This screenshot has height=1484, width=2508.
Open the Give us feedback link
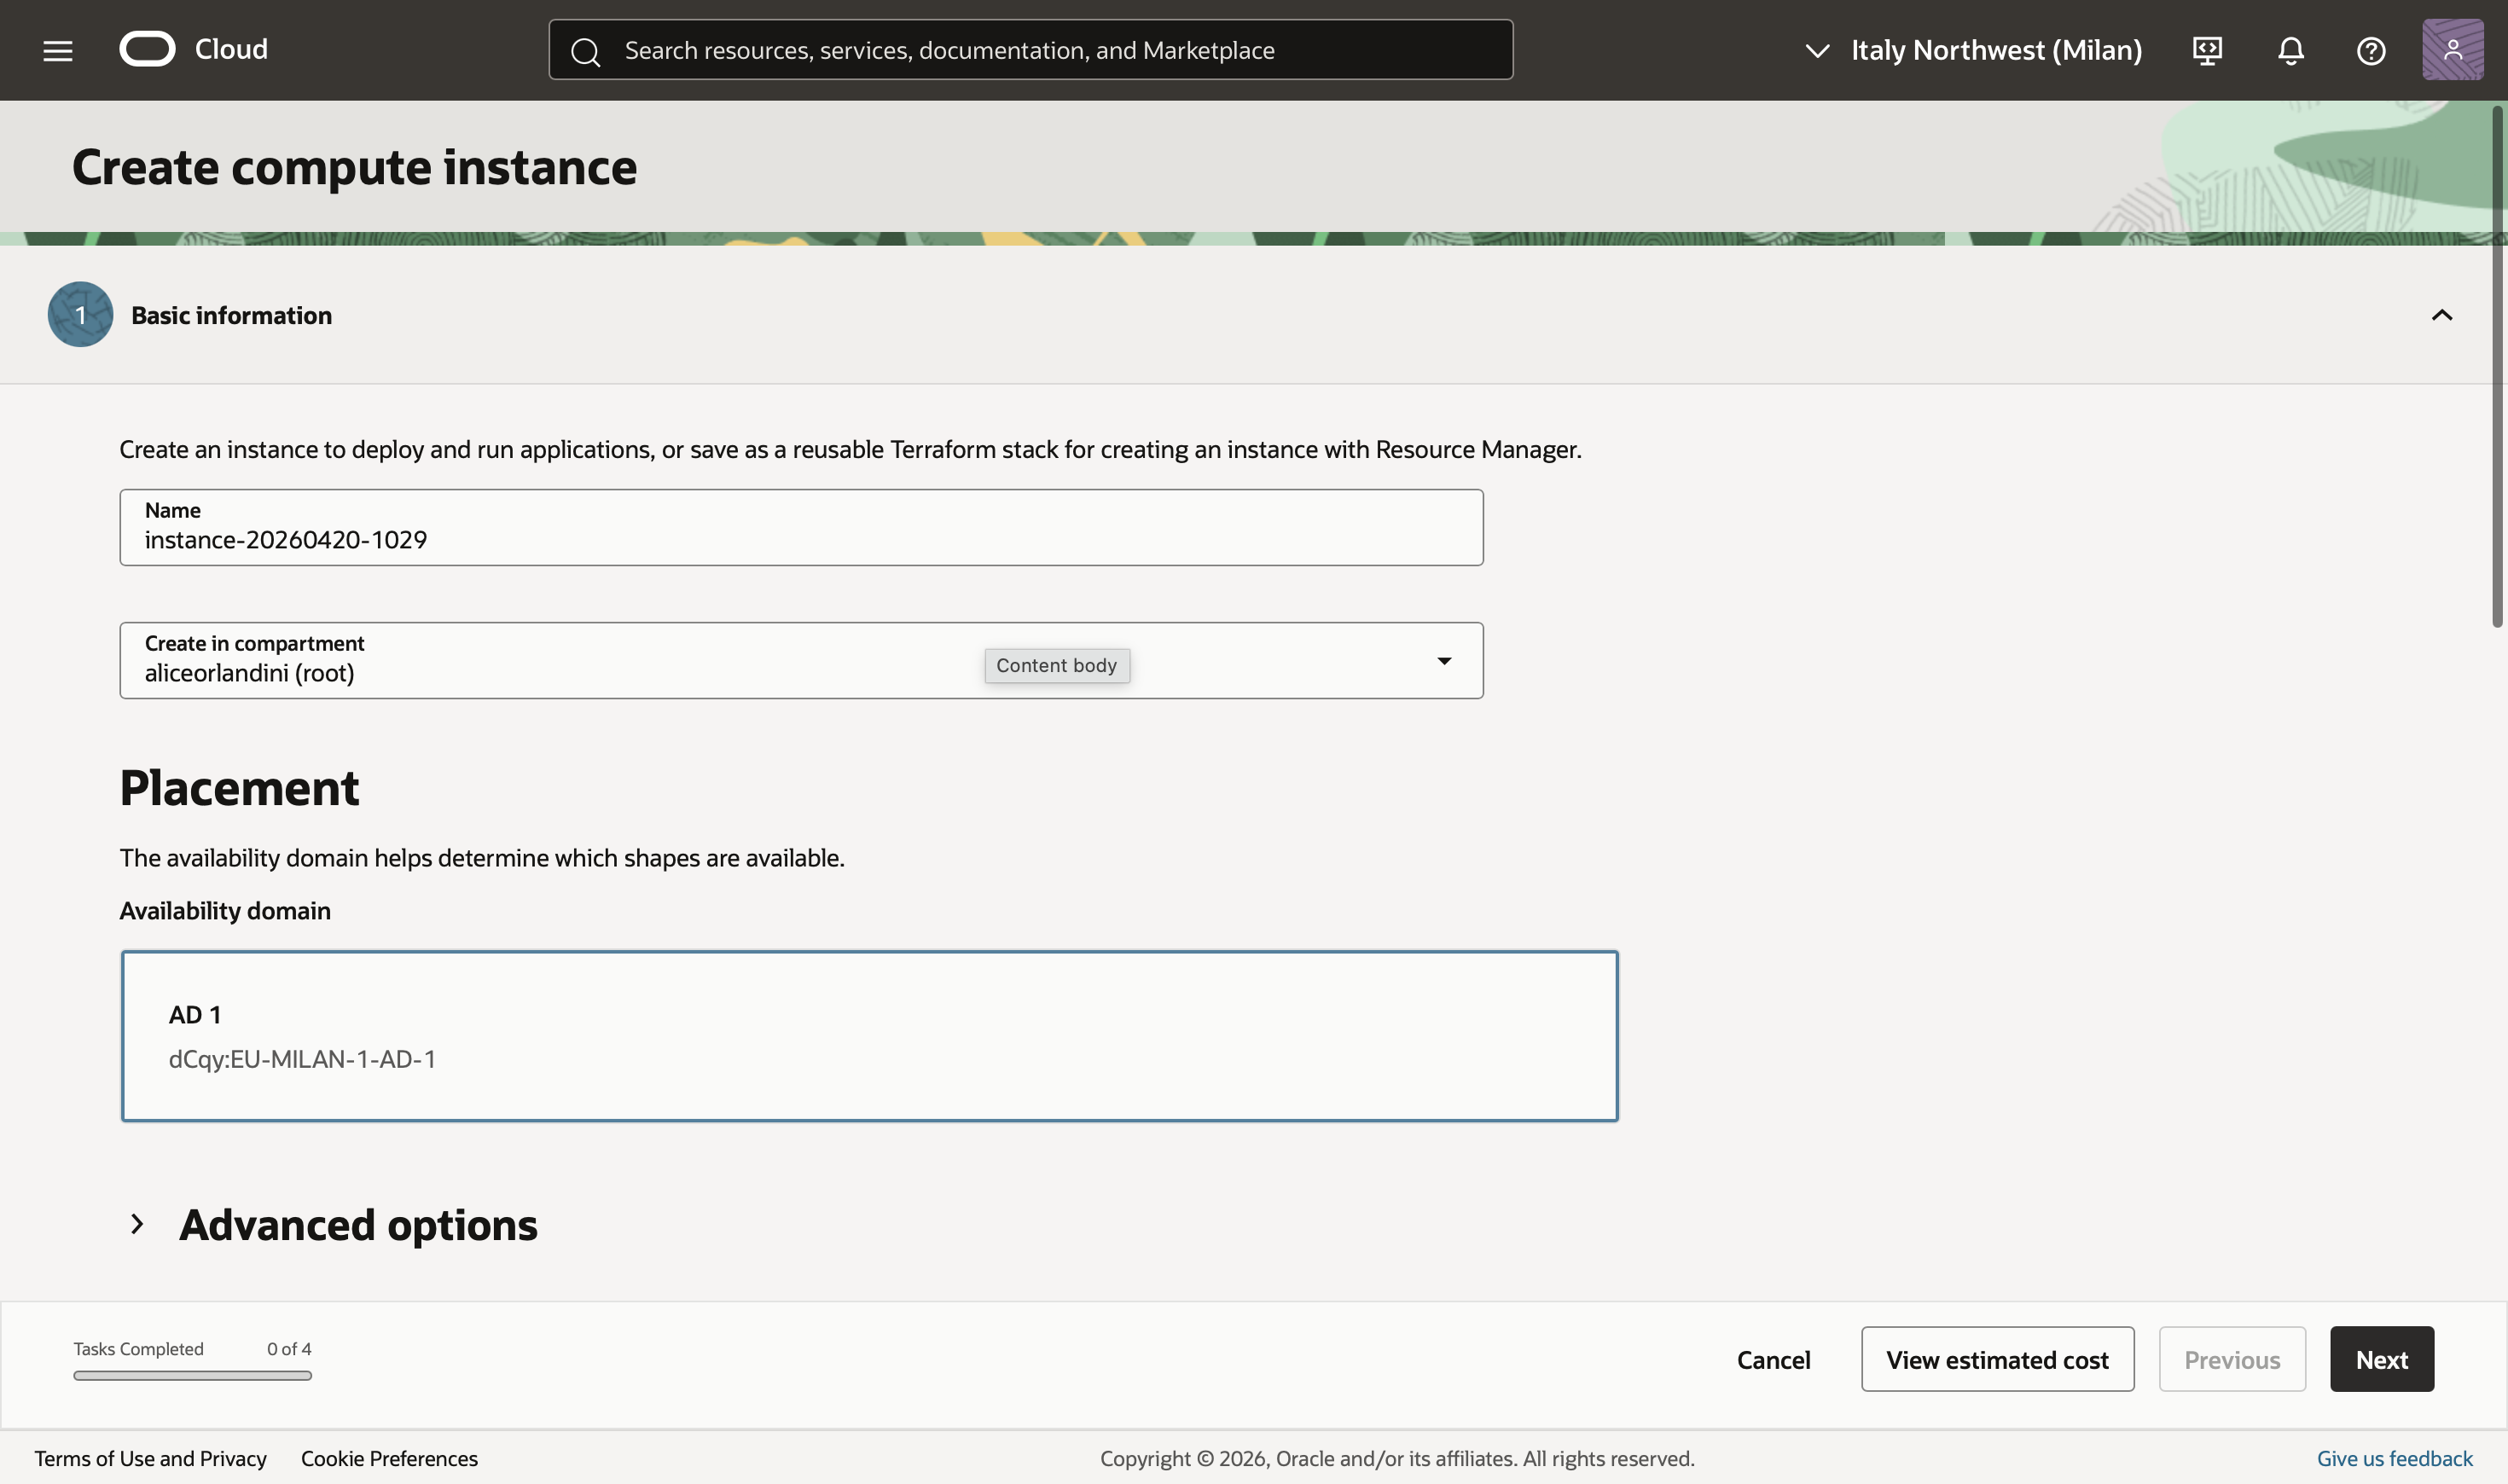point(2394,1458)
